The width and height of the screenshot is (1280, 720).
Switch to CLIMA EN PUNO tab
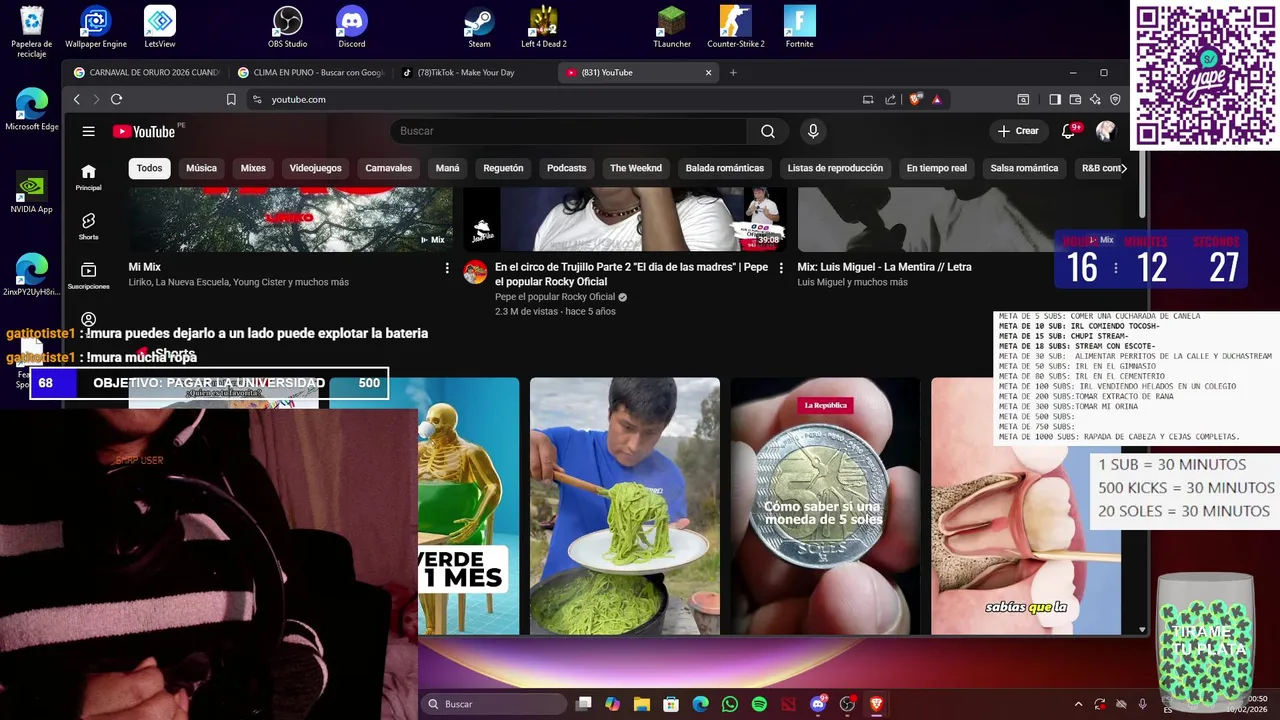[311, 73]
